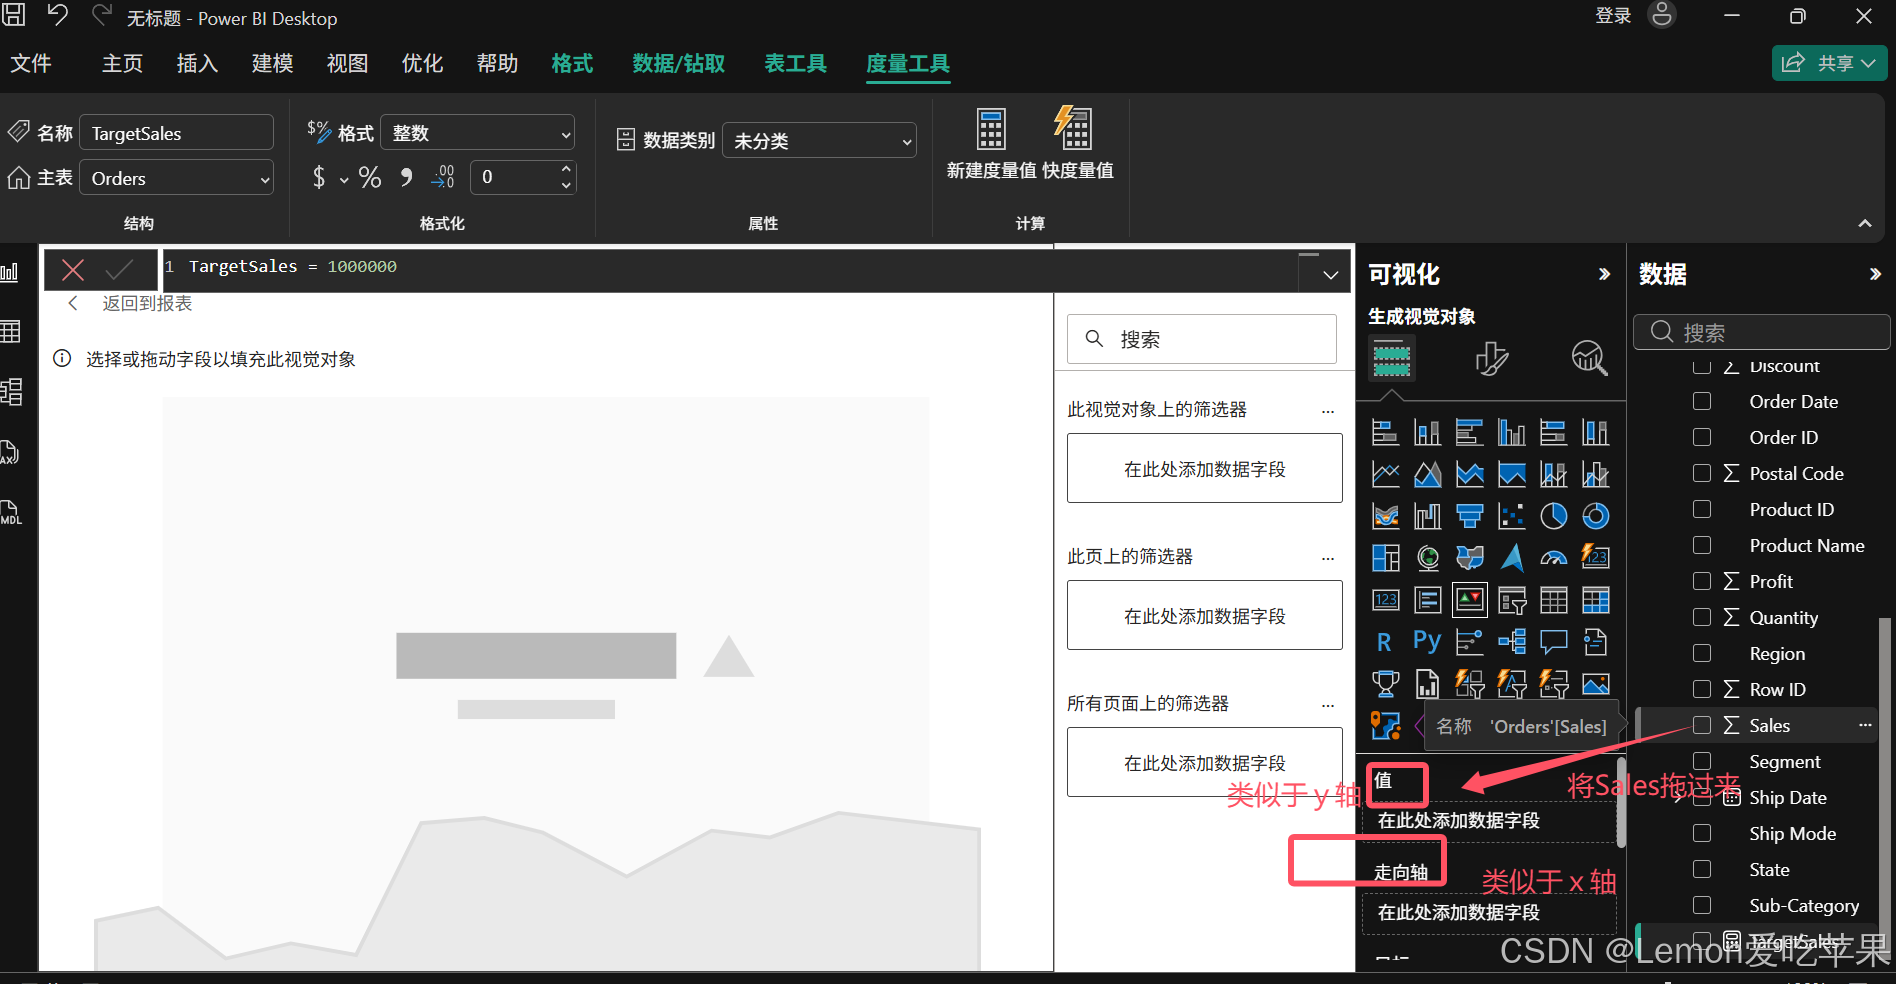
Task: Choose the pie chart visual
Action: click(1553, 516)
